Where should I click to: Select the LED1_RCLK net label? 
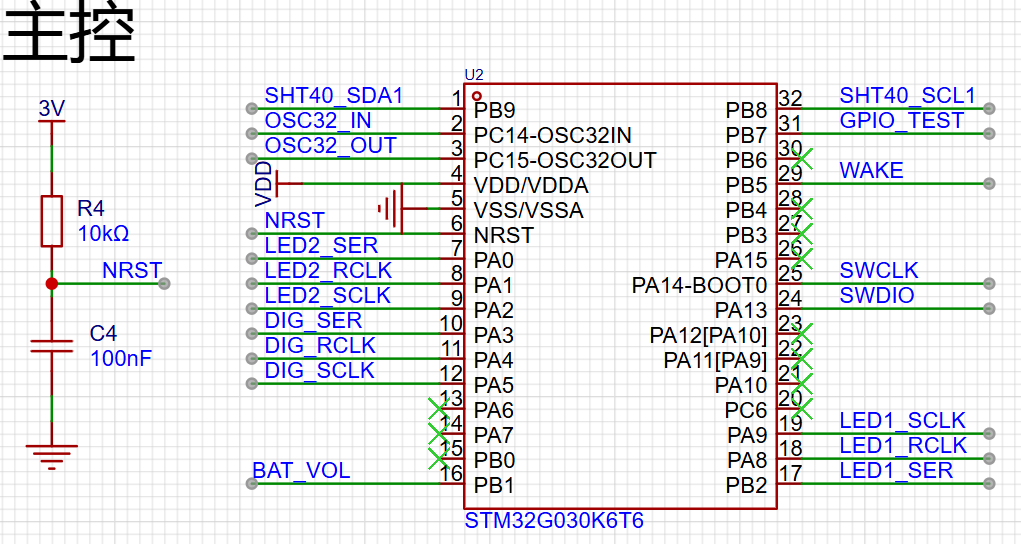(903, 446)
